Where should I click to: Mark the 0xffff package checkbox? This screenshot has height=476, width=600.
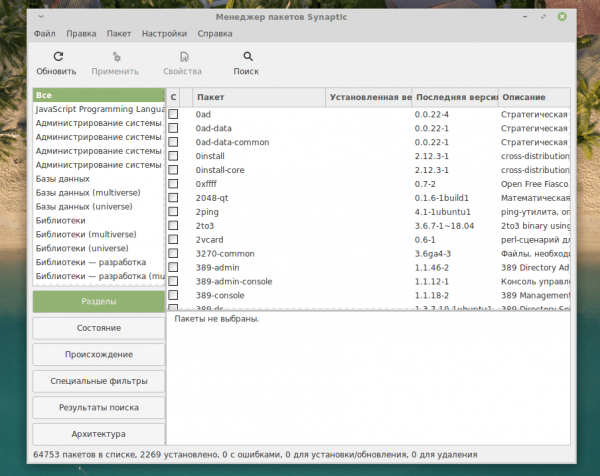point(173,184)
